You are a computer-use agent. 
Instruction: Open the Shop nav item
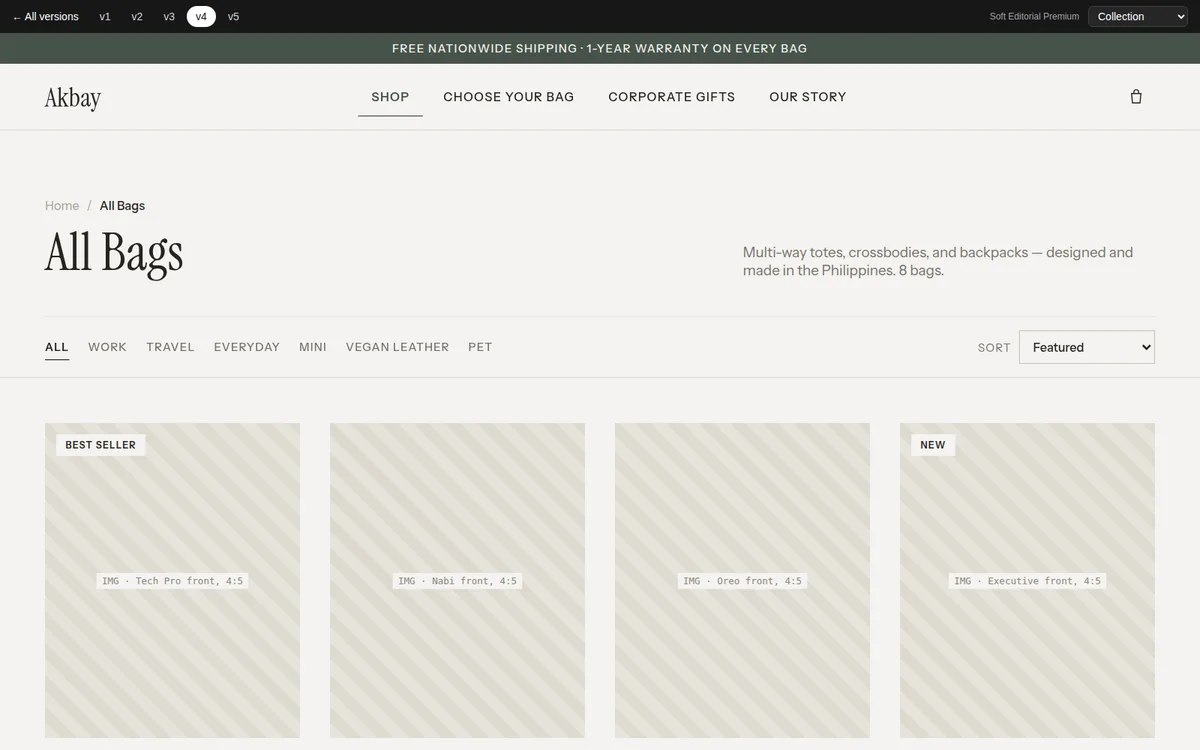(390, 97)
